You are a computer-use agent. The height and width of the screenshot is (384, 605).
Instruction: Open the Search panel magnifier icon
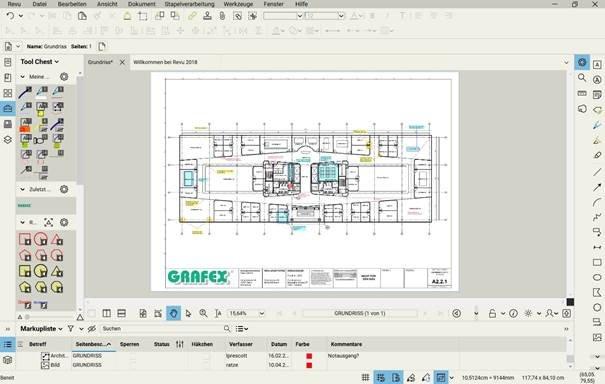pyautogui.click(x=582, y=78)
